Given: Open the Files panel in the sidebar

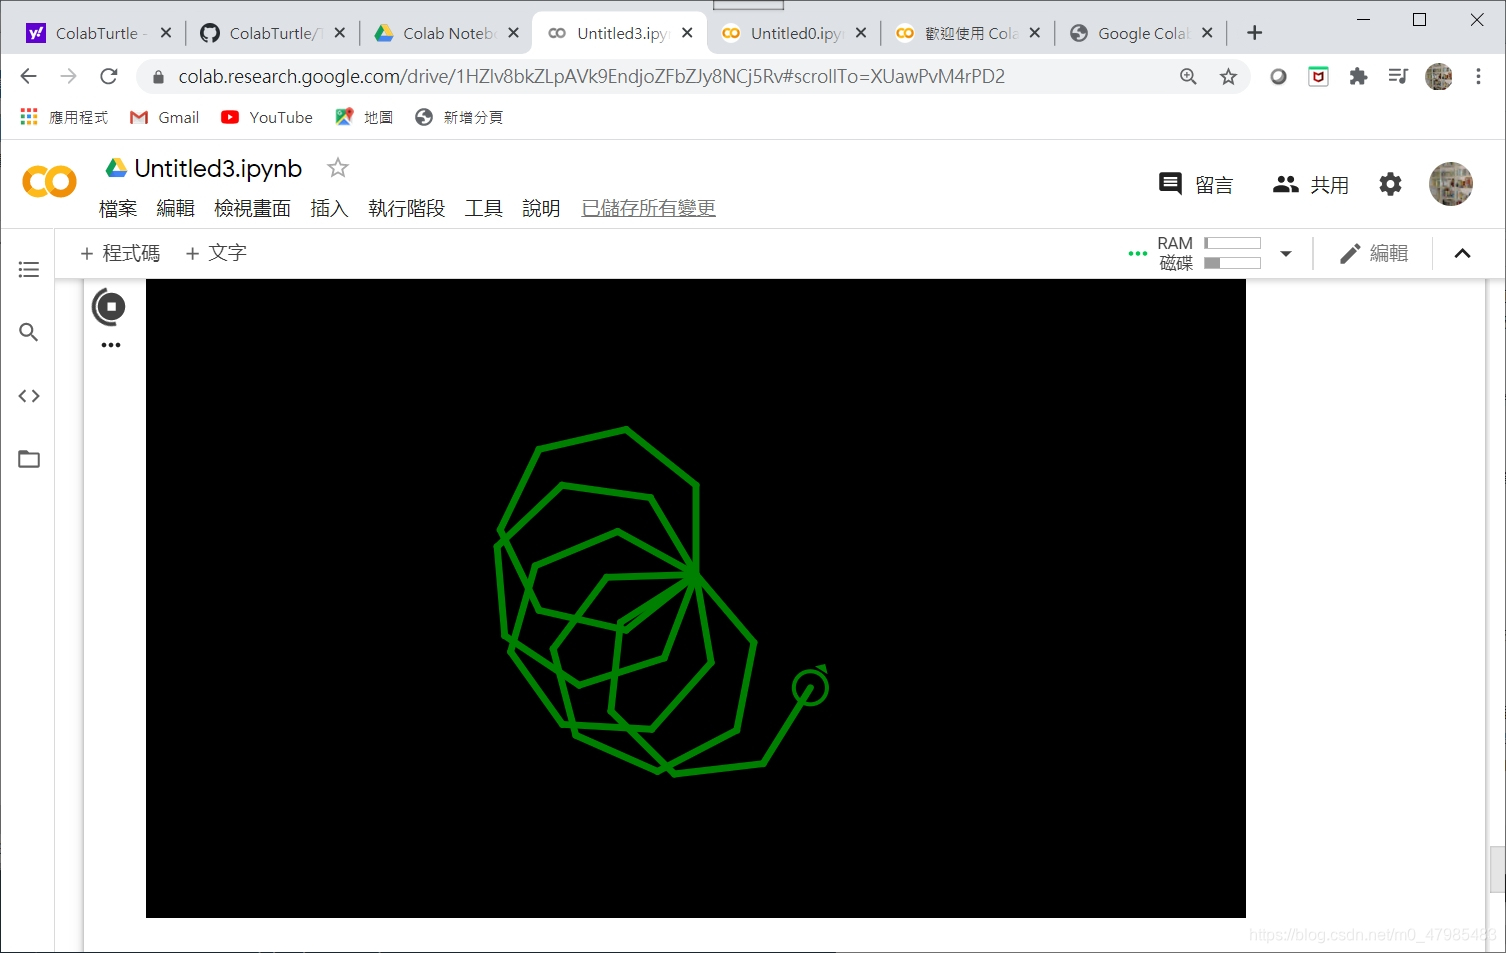Looking at the screenshot, I should (x=28, y=459).
